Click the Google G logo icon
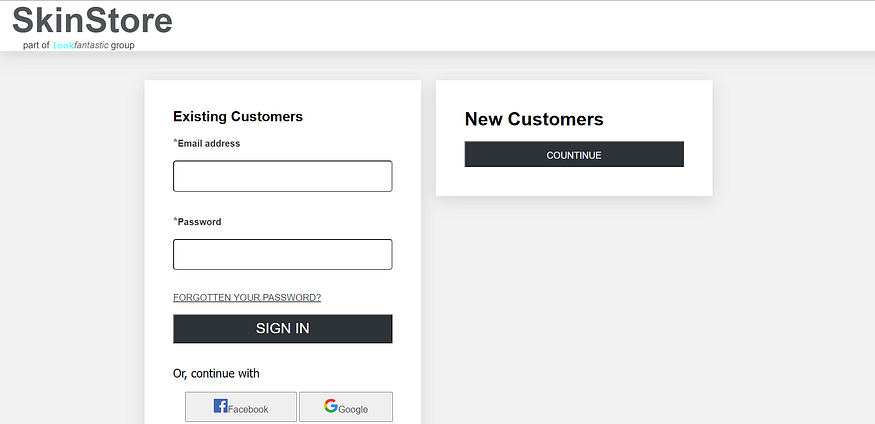Viewport: 875px width, 424px height. point(331,406)
